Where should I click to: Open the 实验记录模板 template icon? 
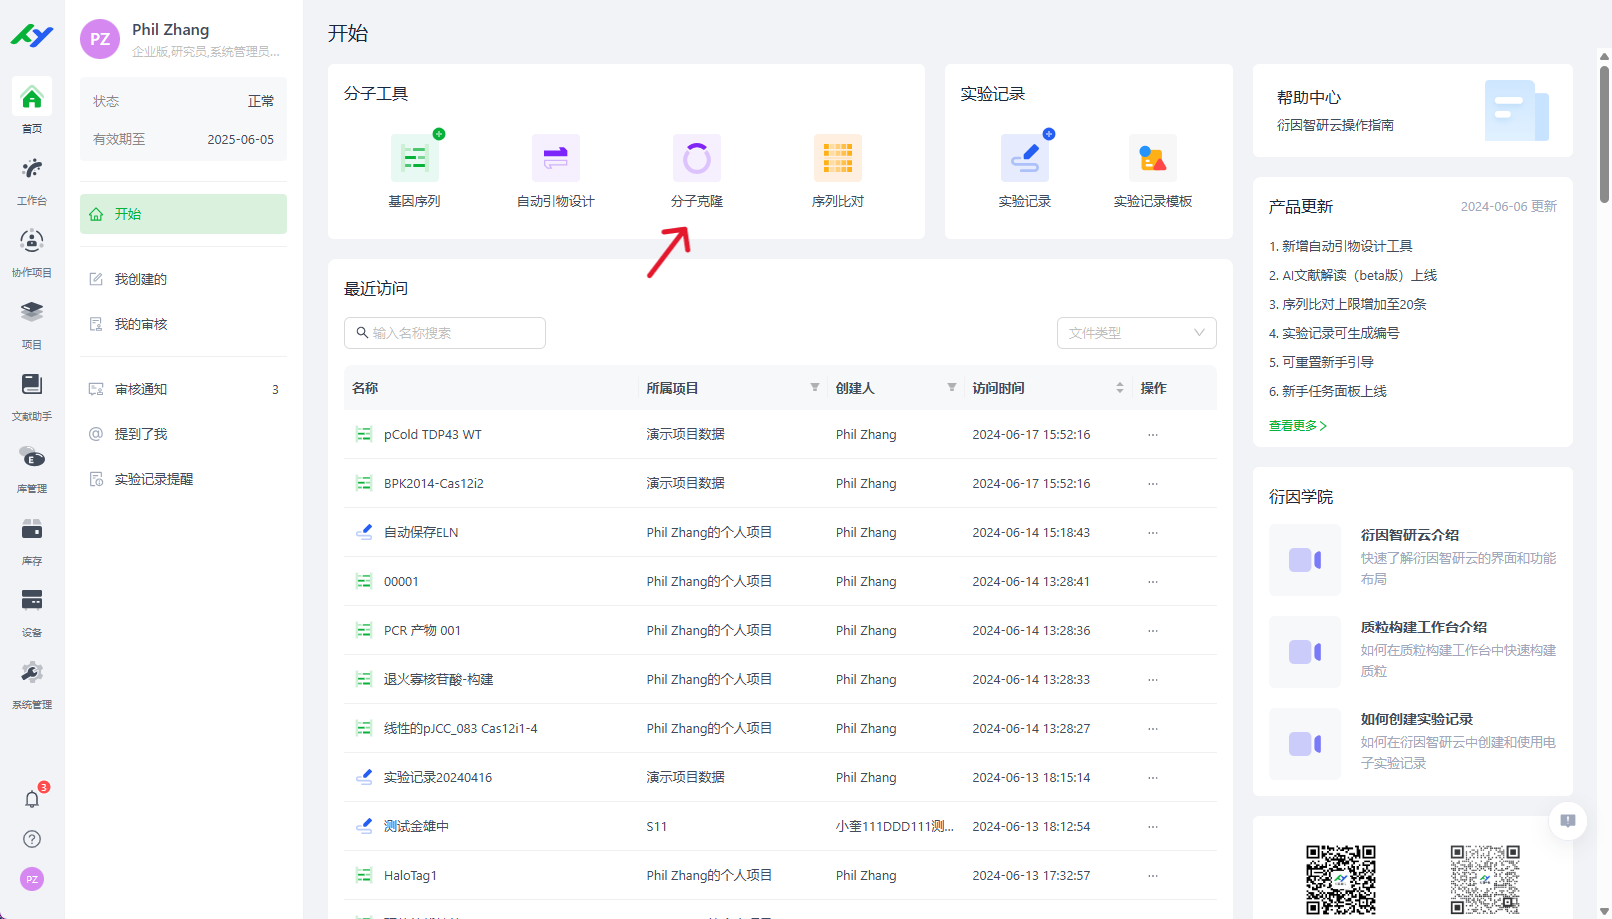click(1152, 159)
